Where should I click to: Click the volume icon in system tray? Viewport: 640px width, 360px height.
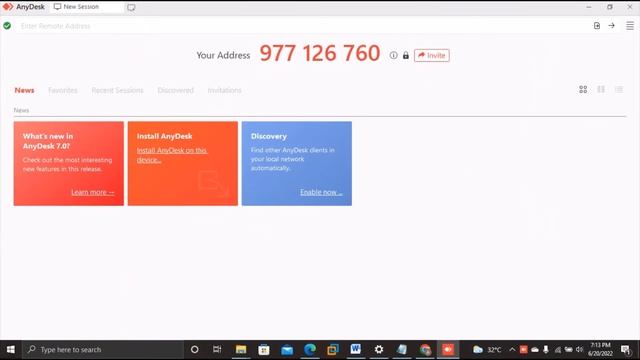coord(579,349)
